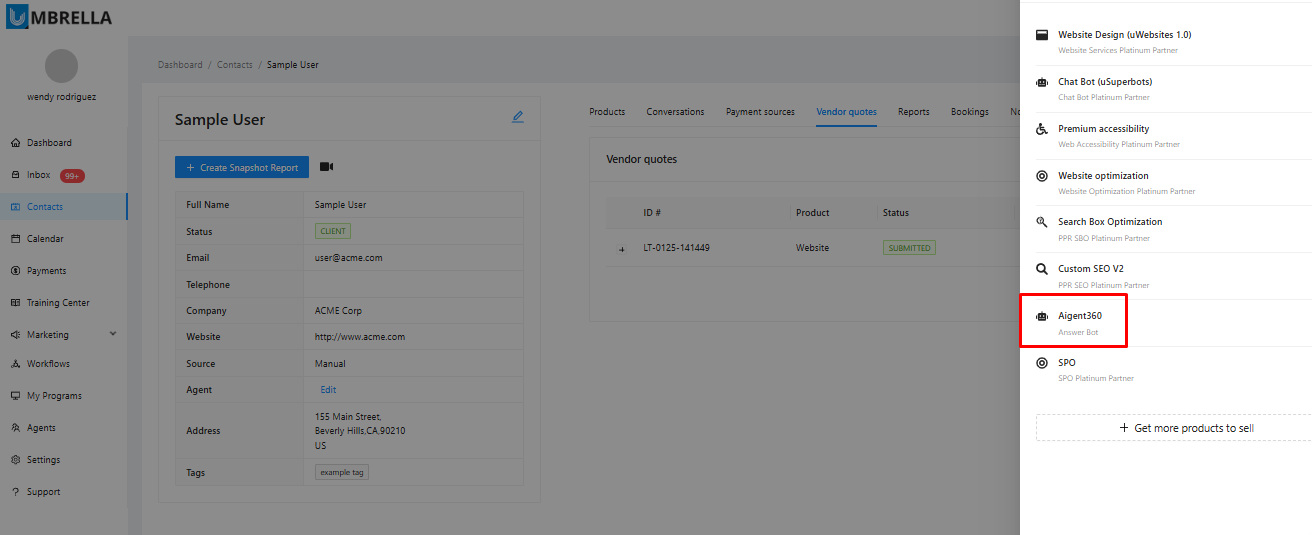Screen dimensions: 1312x535
Task: Go to Training Center in sidebar
Action: [x=58, y=303]
